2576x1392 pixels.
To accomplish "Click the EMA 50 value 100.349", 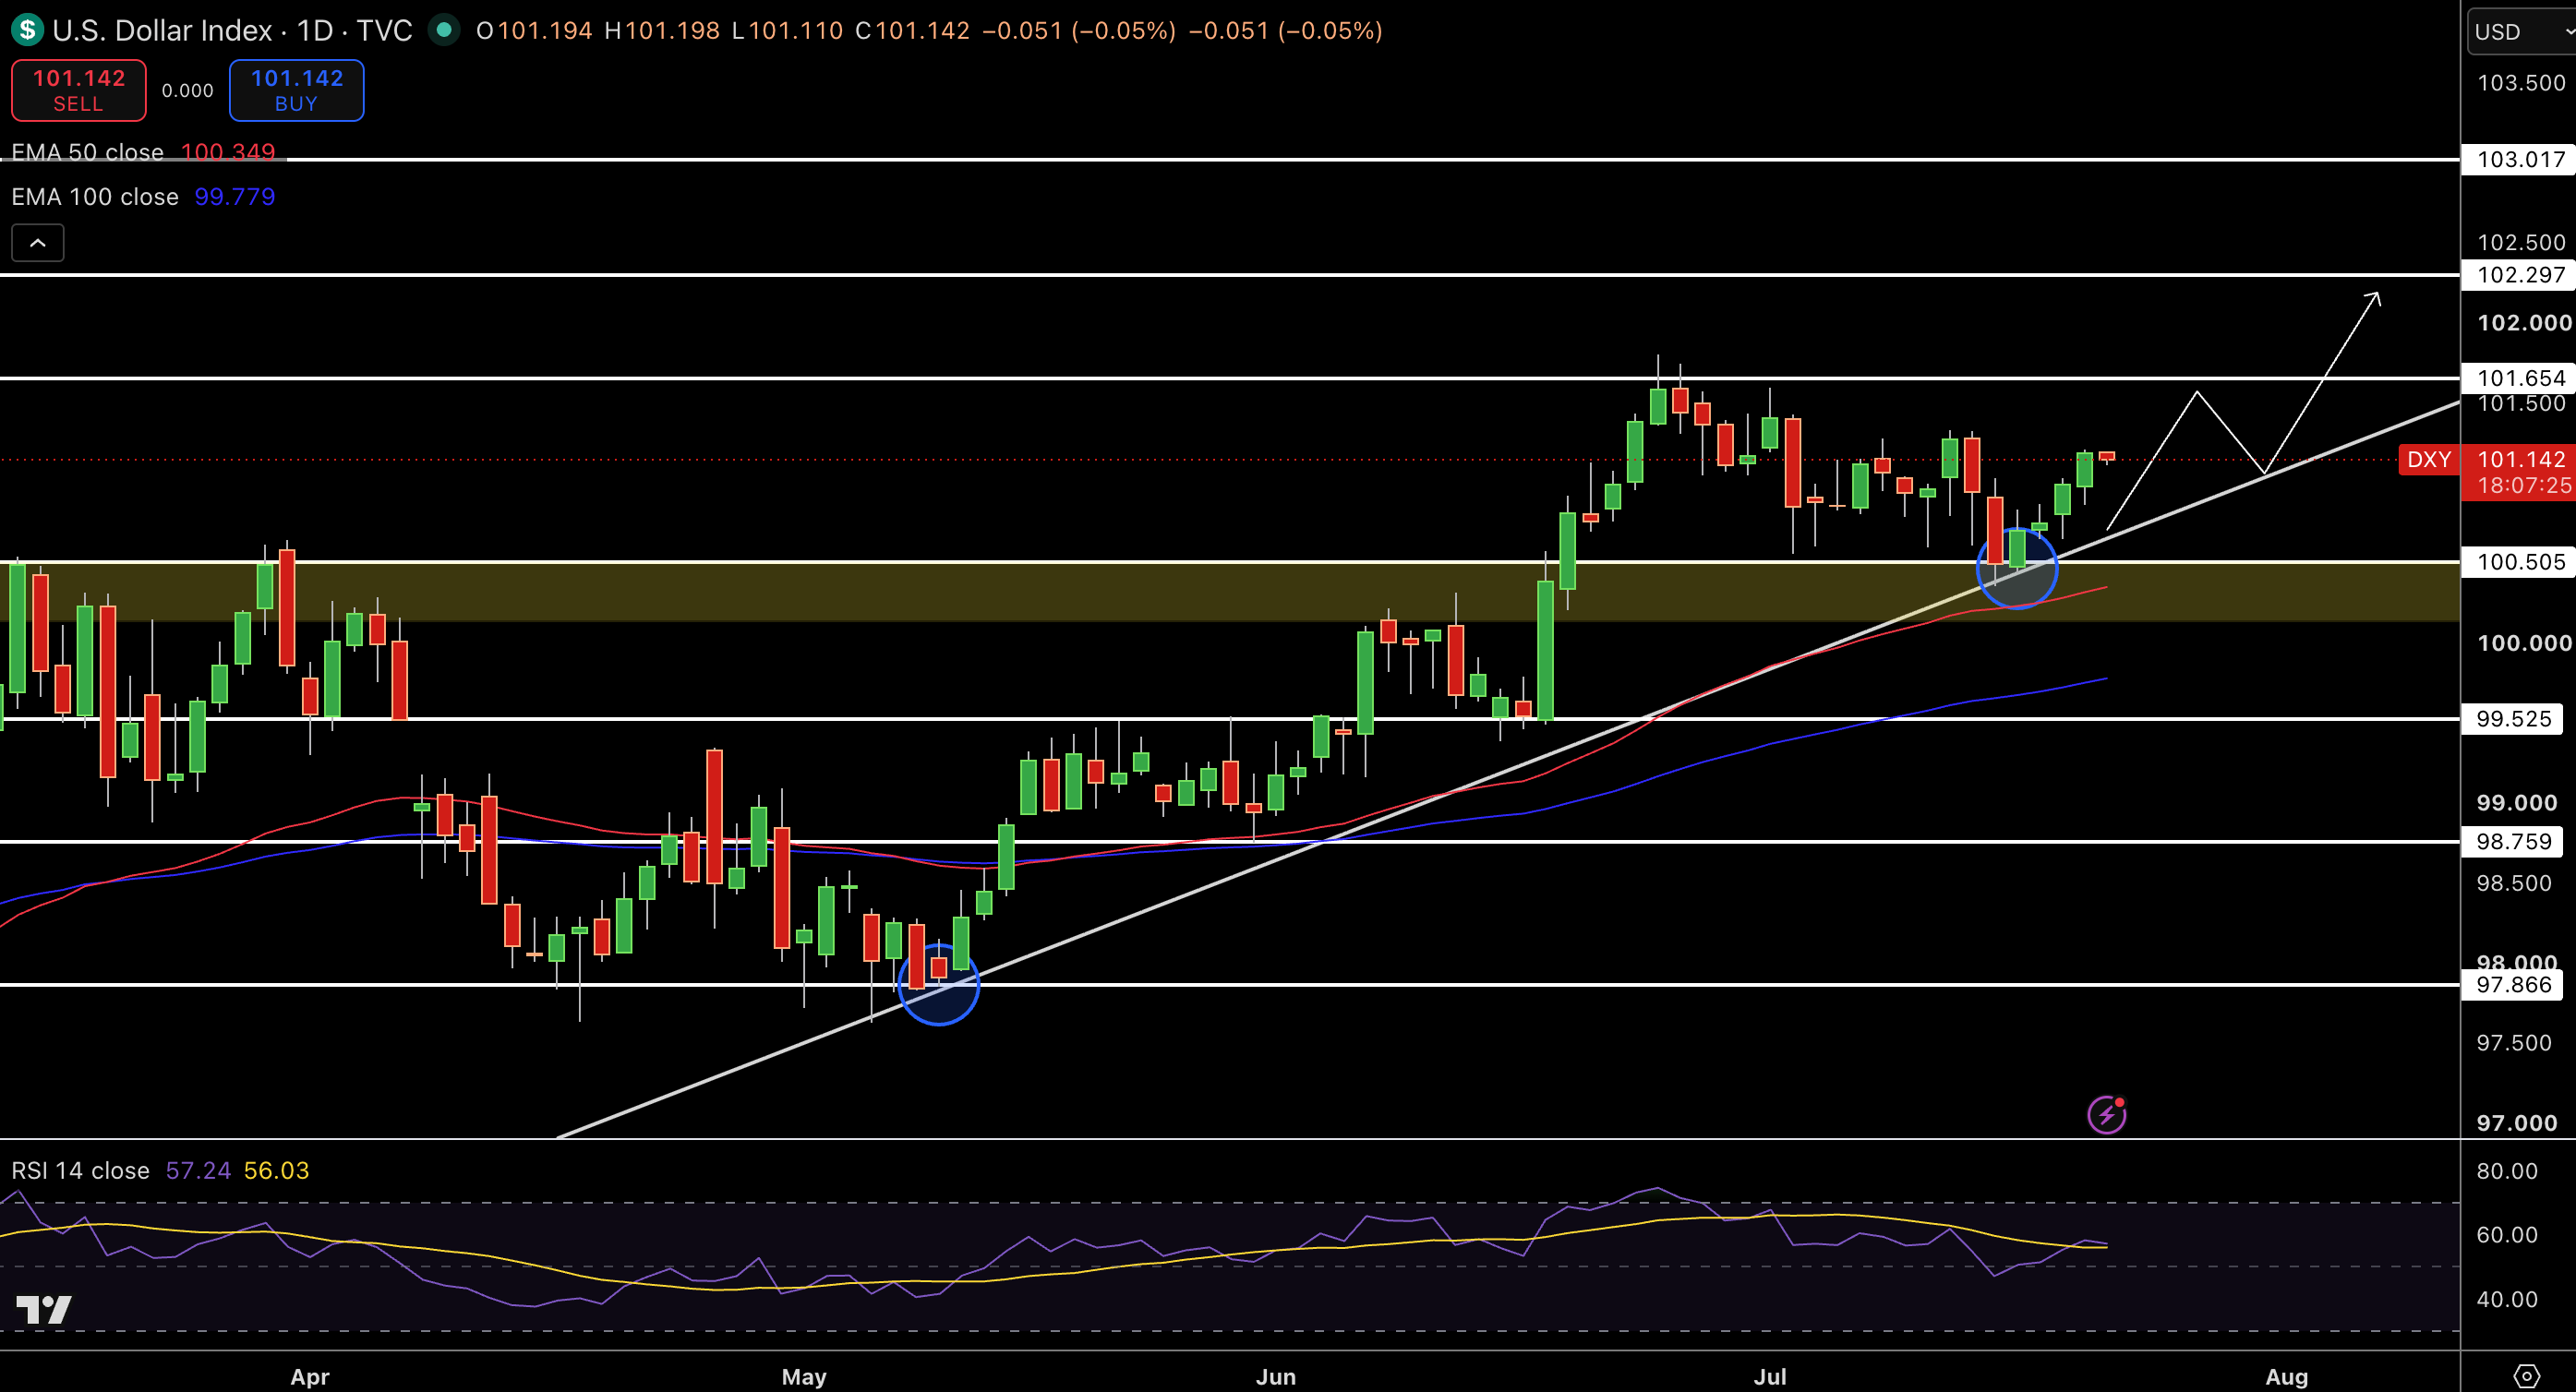I will pyautogui.click(x=228, y=152).
